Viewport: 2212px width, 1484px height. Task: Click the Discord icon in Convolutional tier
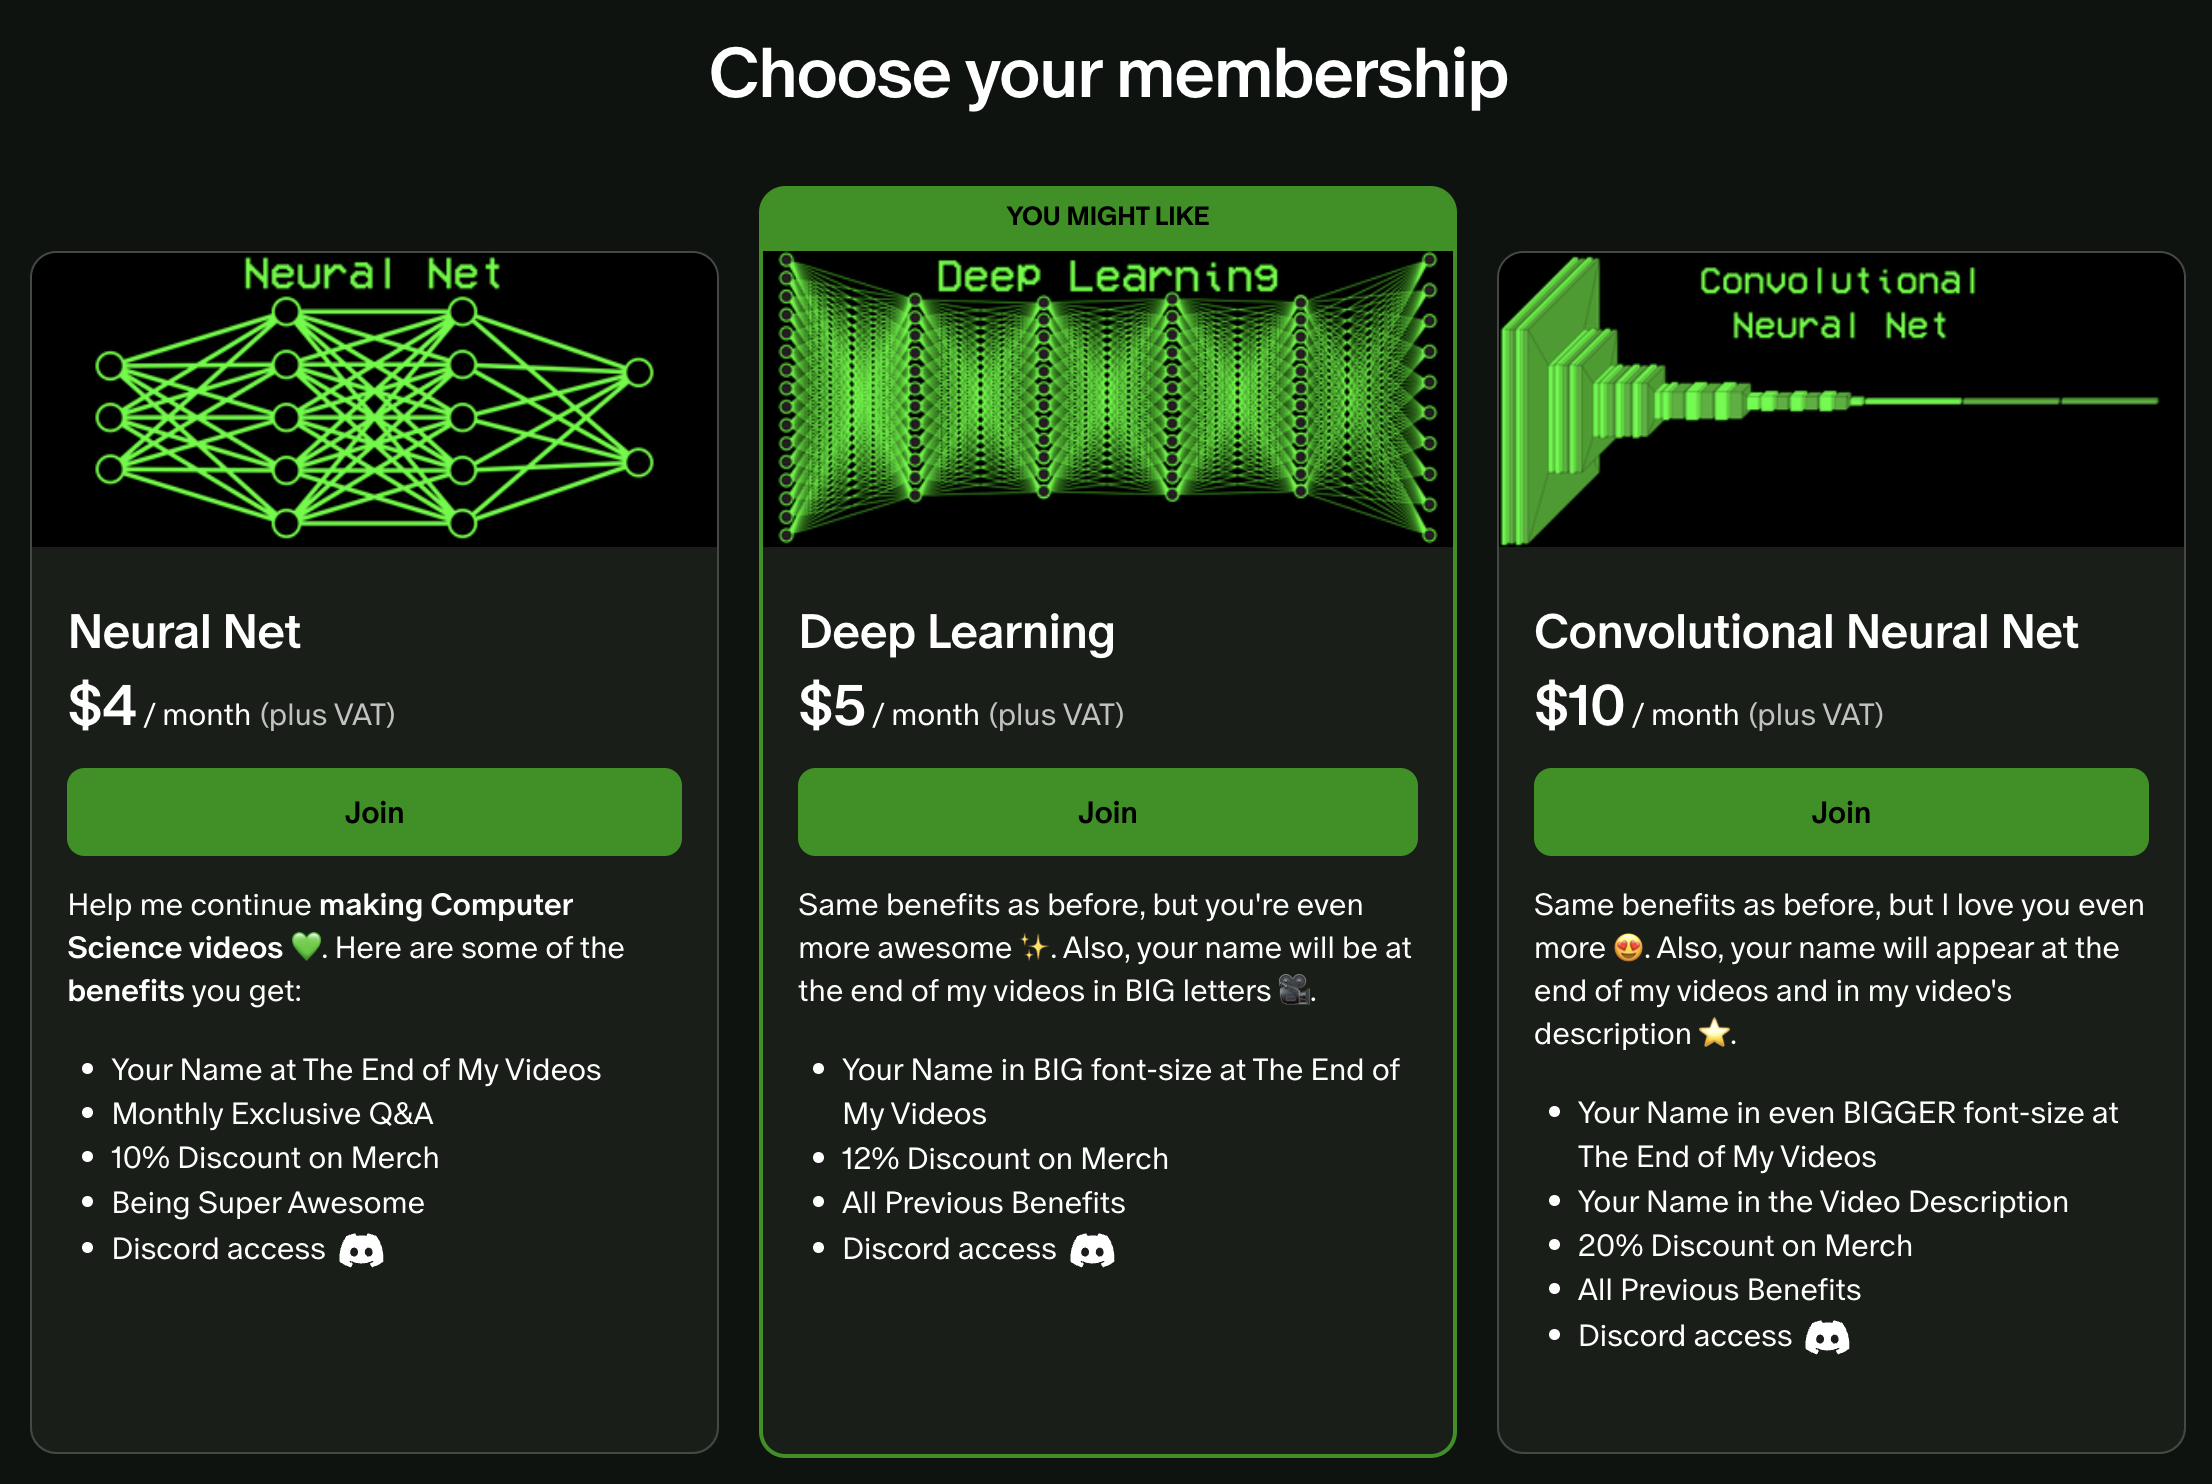tap(1827, 1337)
